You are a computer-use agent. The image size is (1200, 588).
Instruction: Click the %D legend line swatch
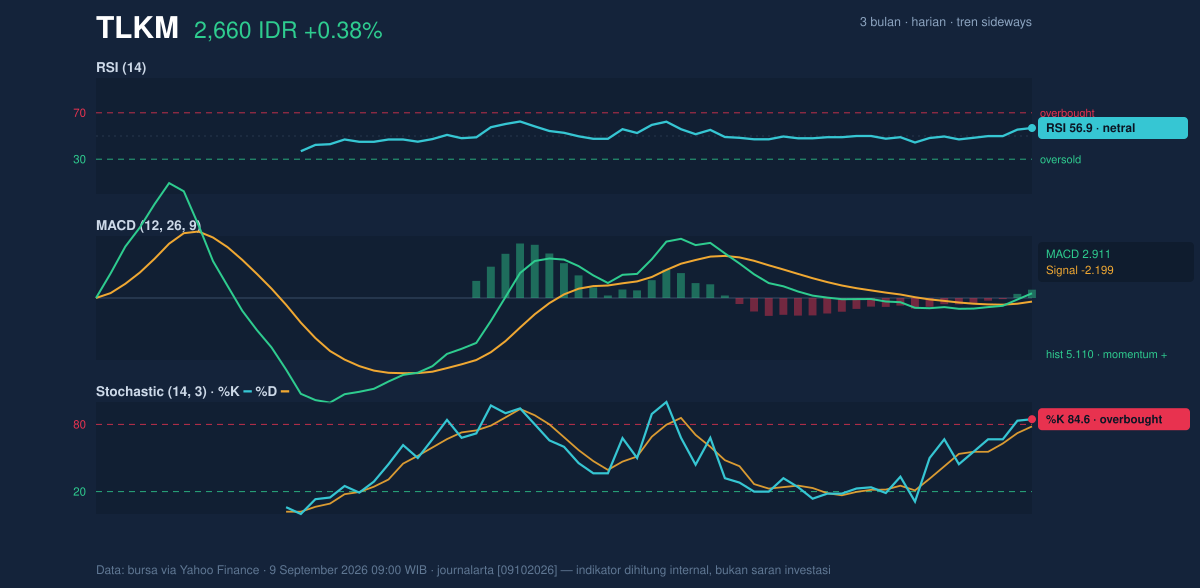click(x=284, y=391)
